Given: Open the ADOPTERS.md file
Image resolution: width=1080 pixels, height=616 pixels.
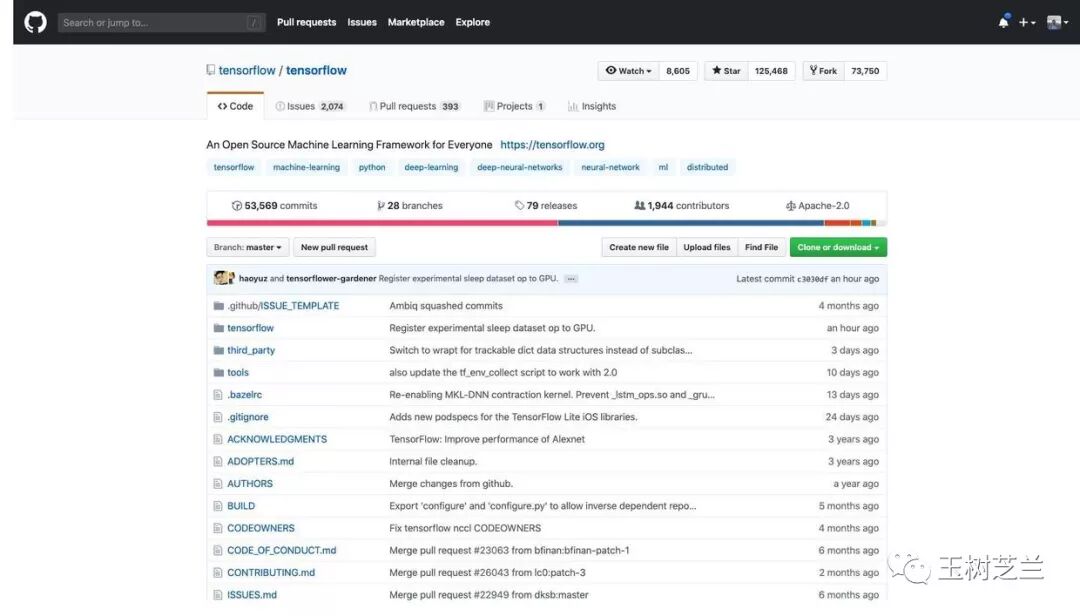Looking at the screenshot, I should pyautogui.click(x=260, y=461).
